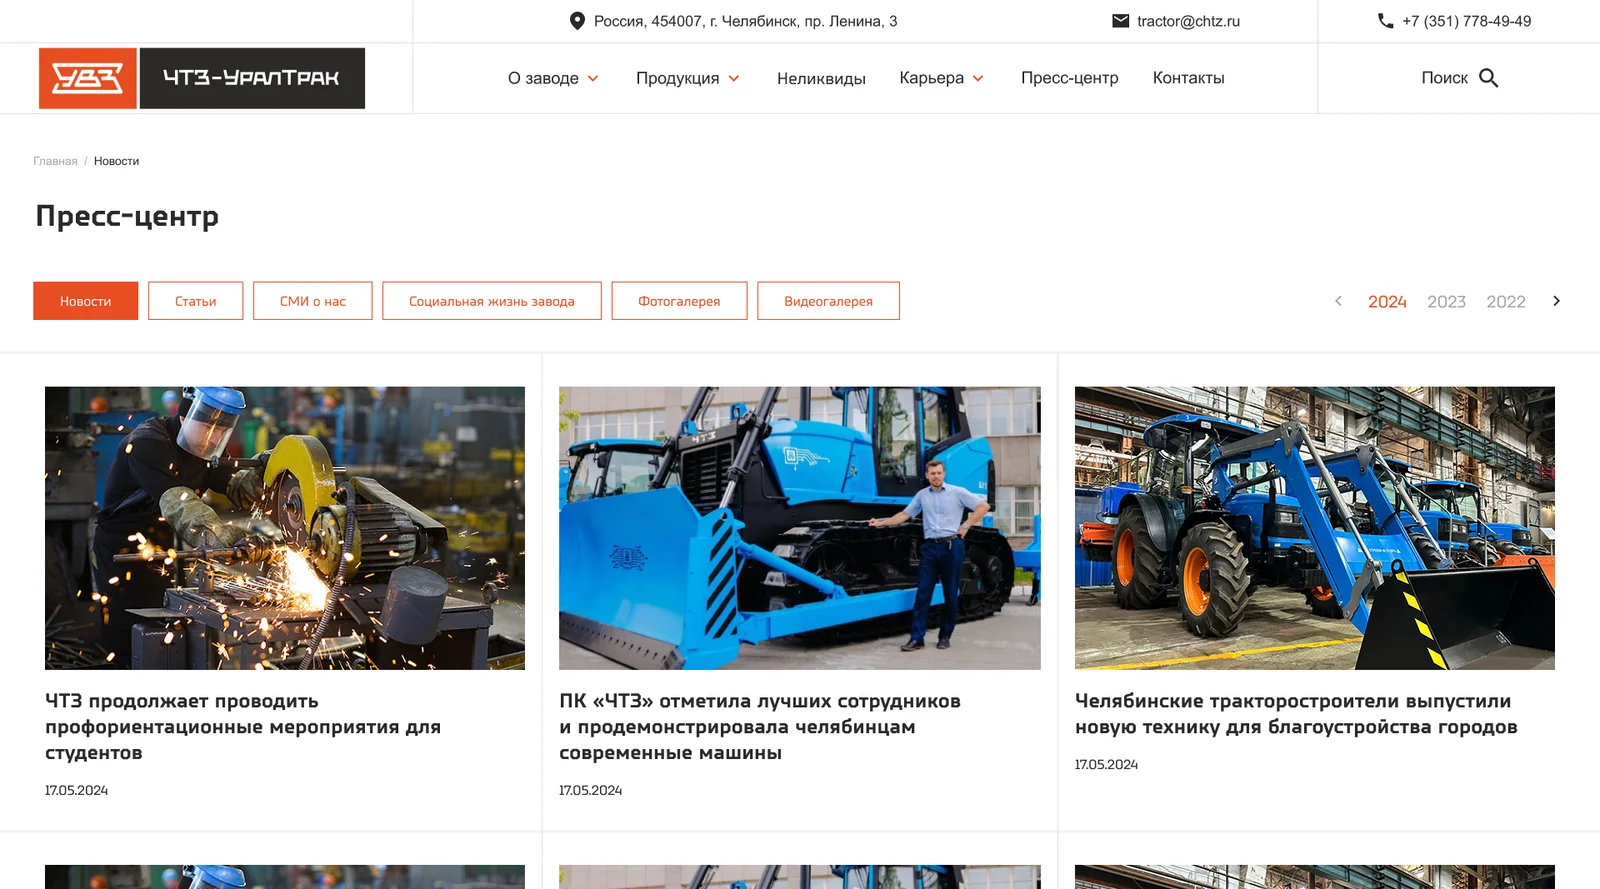Switch to the Статьи tab
Screen dimensions: 1600x889
pyautogui.click(x=196, y=301)
